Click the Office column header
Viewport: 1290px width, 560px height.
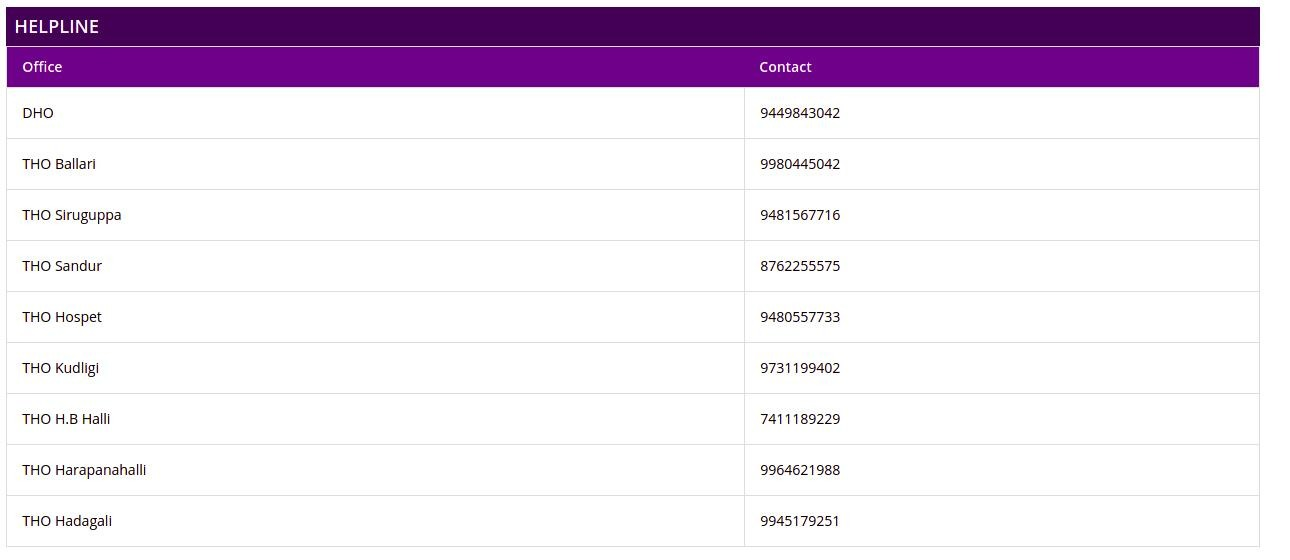point(42,67)
